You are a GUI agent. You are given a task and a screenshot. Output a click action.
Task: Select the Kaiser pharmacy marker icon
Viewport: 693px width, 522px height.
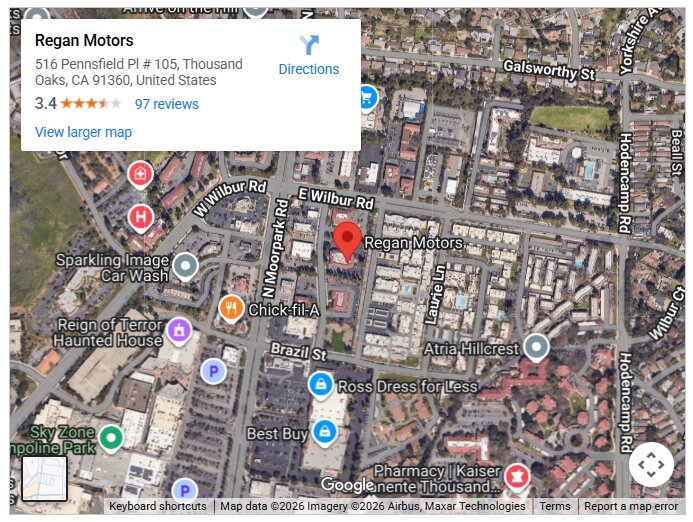click(517, 478)
